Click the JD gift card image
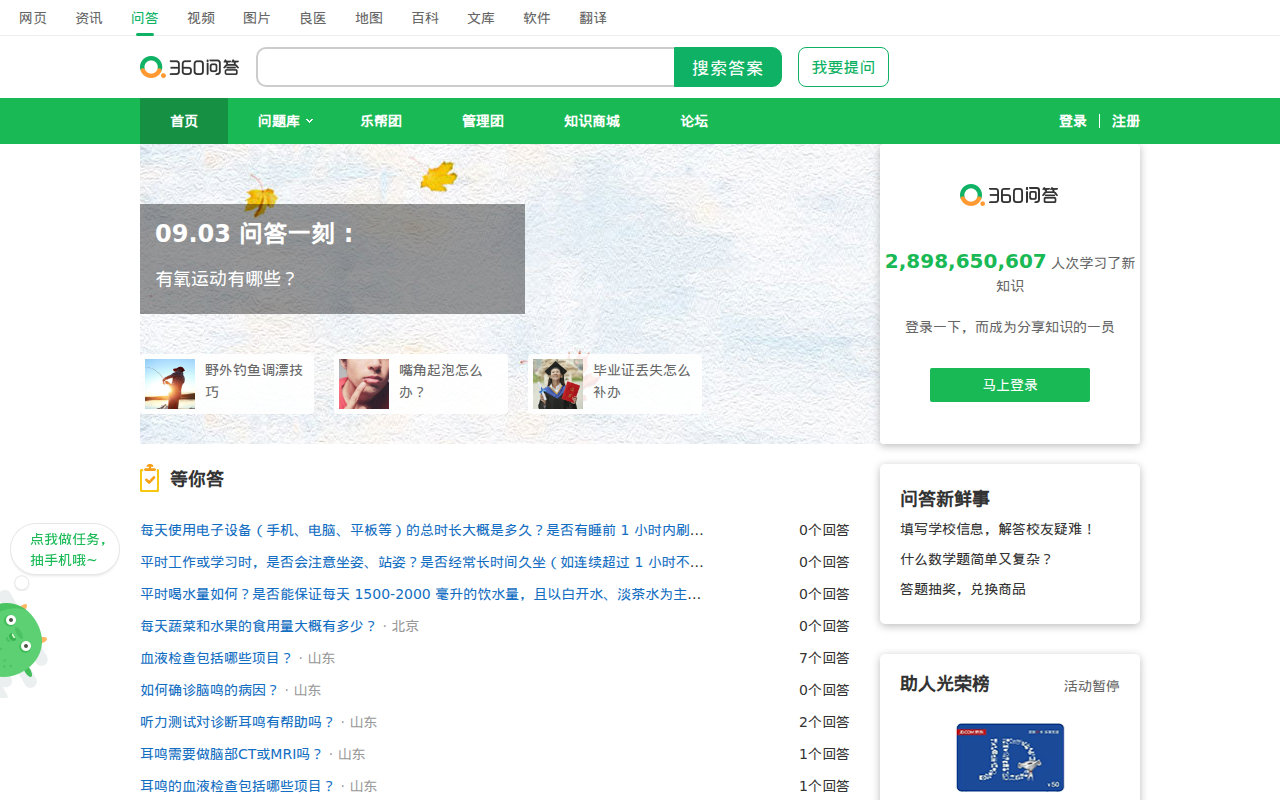1280x800 pixels. pyautogui.click(x=1010, y=757)
